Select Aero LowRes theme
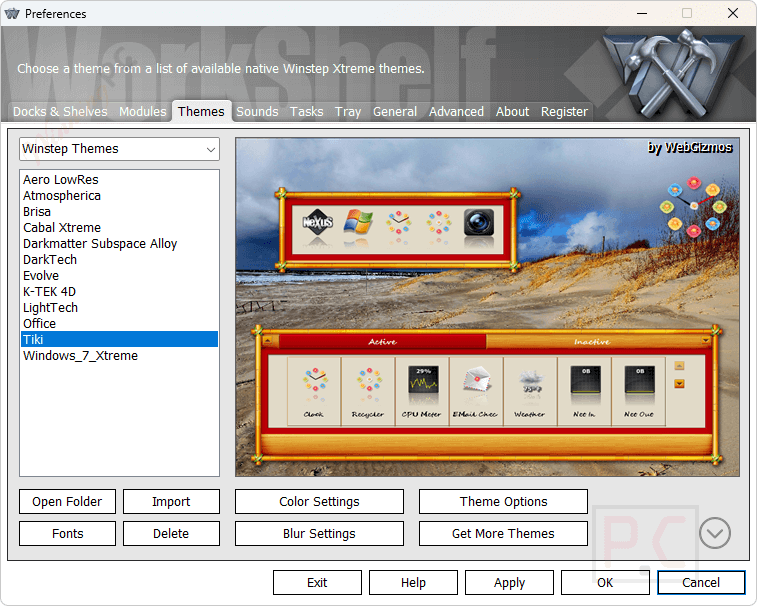 point(119,180)
